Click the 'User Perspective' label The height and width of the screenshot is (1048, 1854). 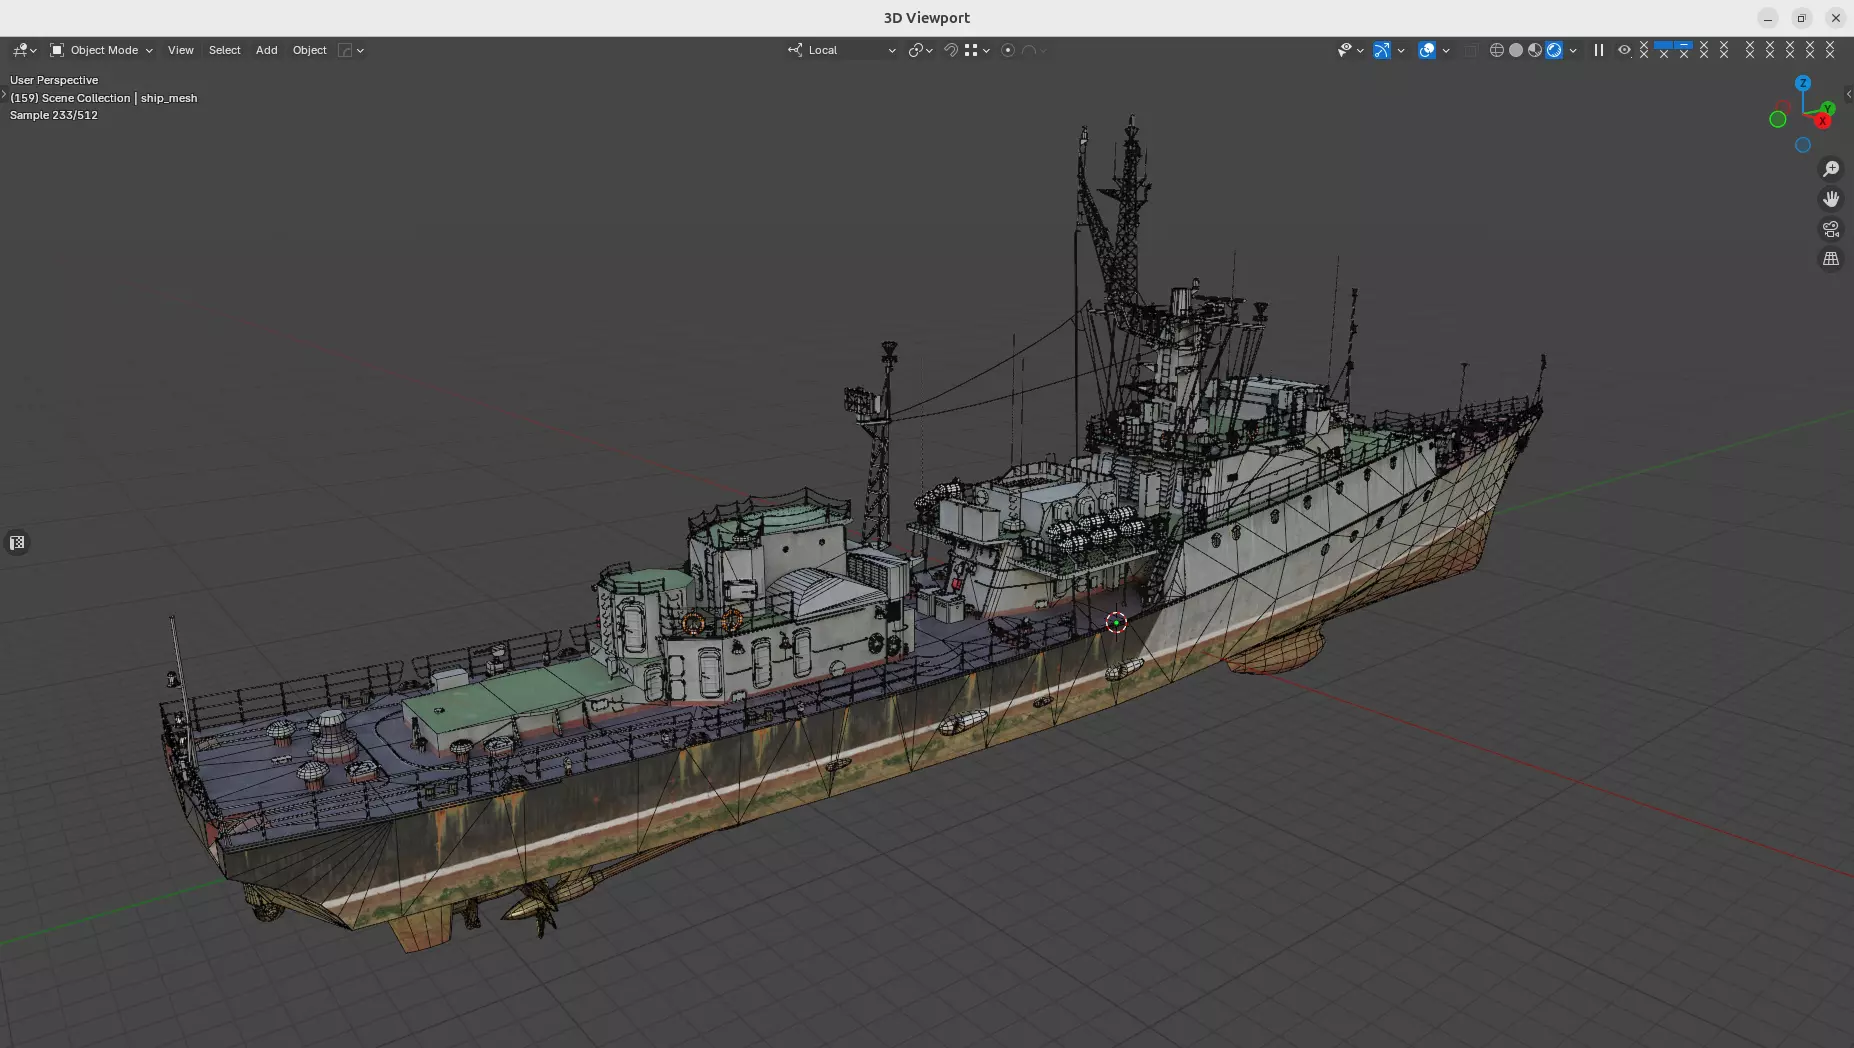pos(54,80)
